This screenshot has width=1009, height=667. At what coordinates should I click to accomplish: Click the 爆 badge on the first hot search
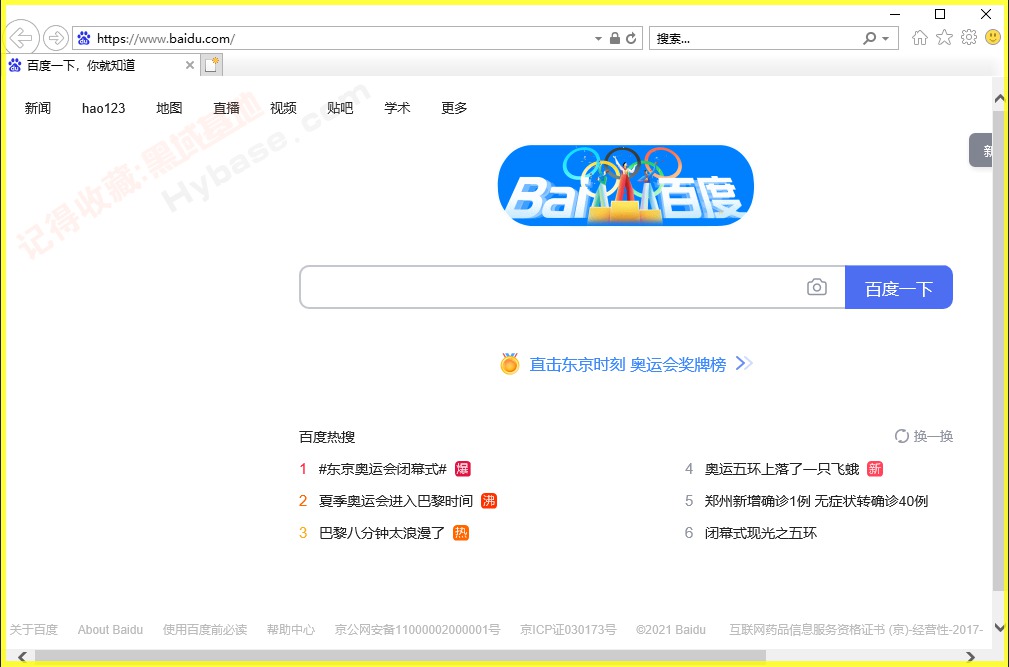(461, 468)
